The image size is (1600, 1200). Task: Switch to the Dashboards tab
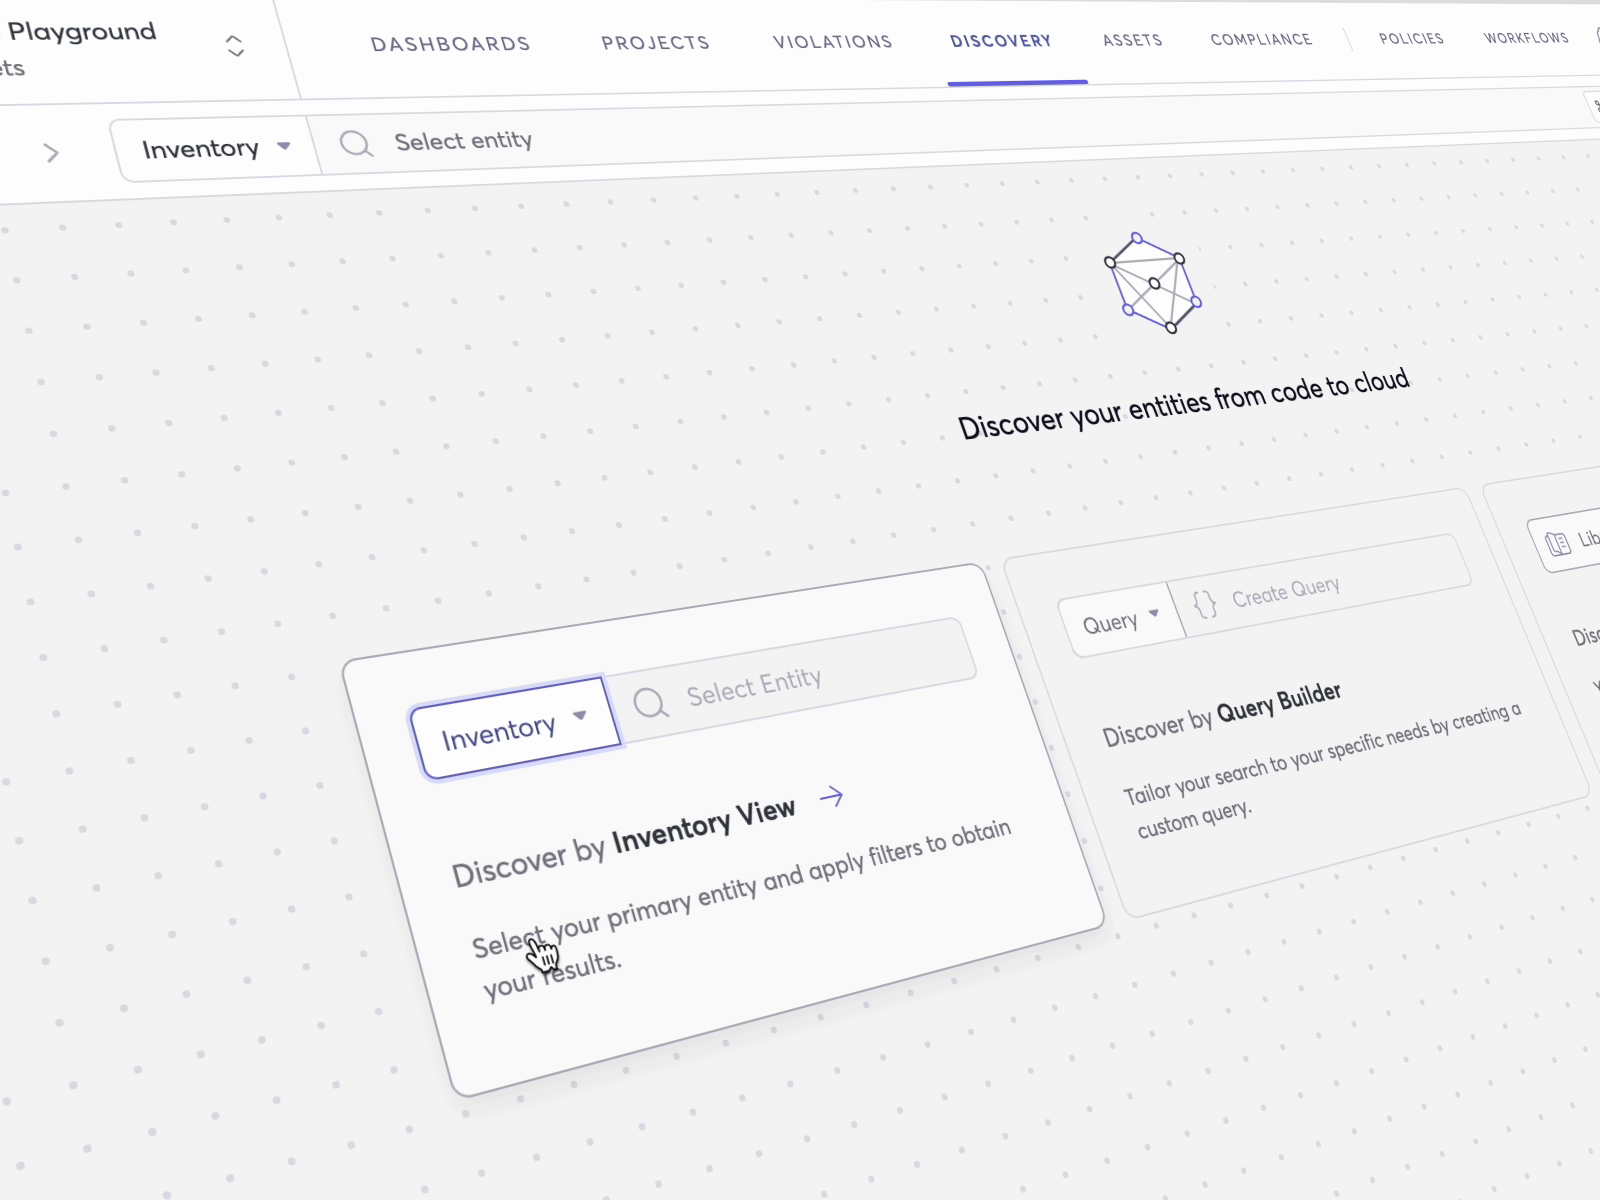450,44
